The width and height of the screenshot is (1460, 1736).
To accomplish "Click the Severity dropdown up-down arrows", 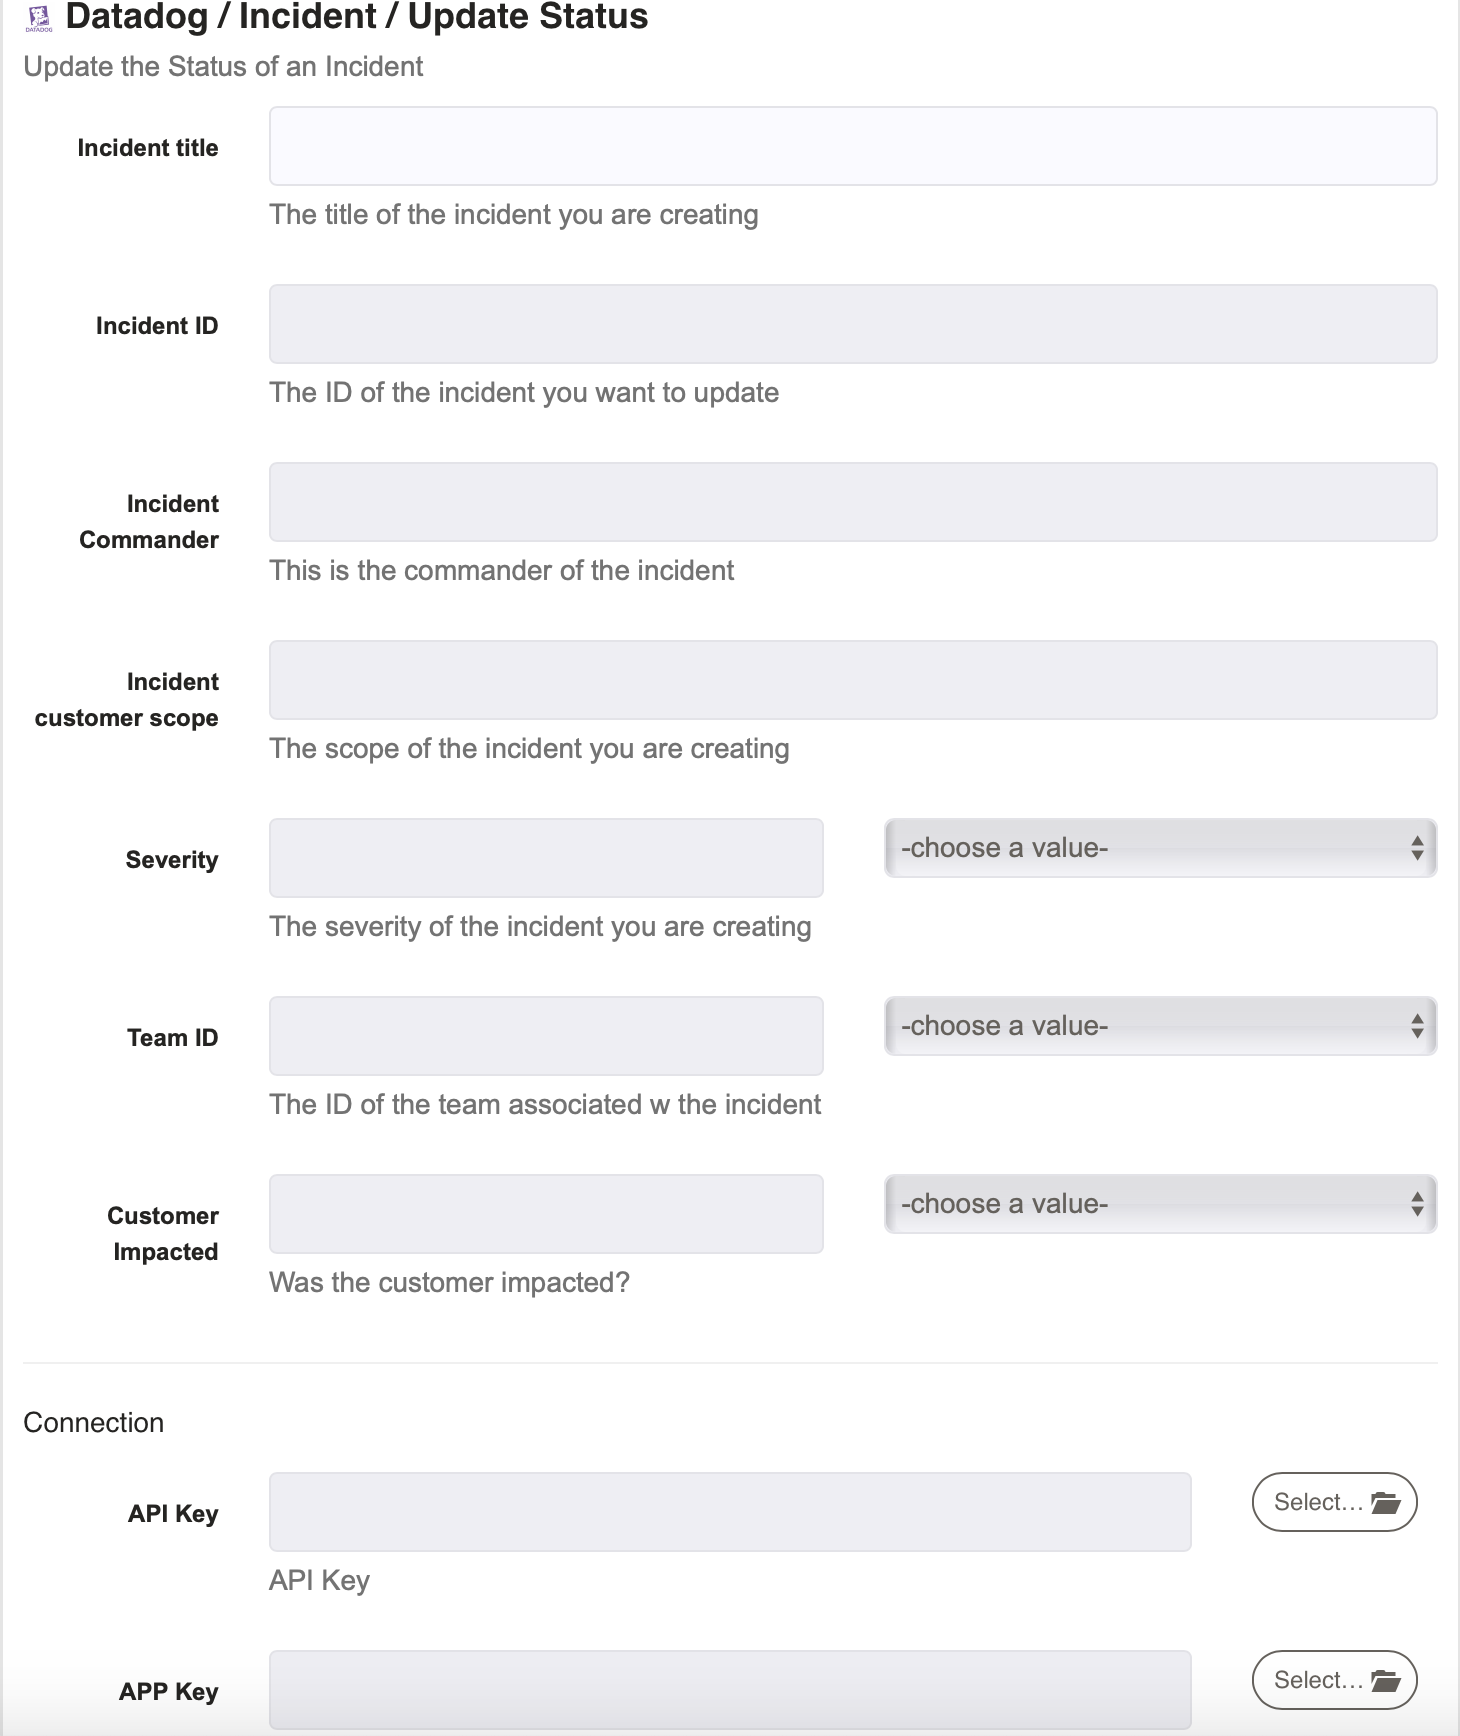I will 1417,848.
